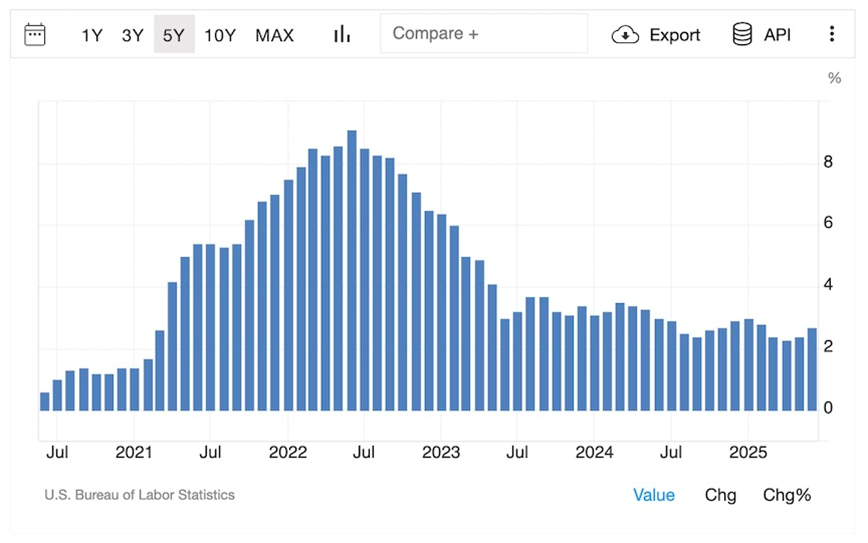Select the highlighted 5Y range button

(x=174, y=35)
